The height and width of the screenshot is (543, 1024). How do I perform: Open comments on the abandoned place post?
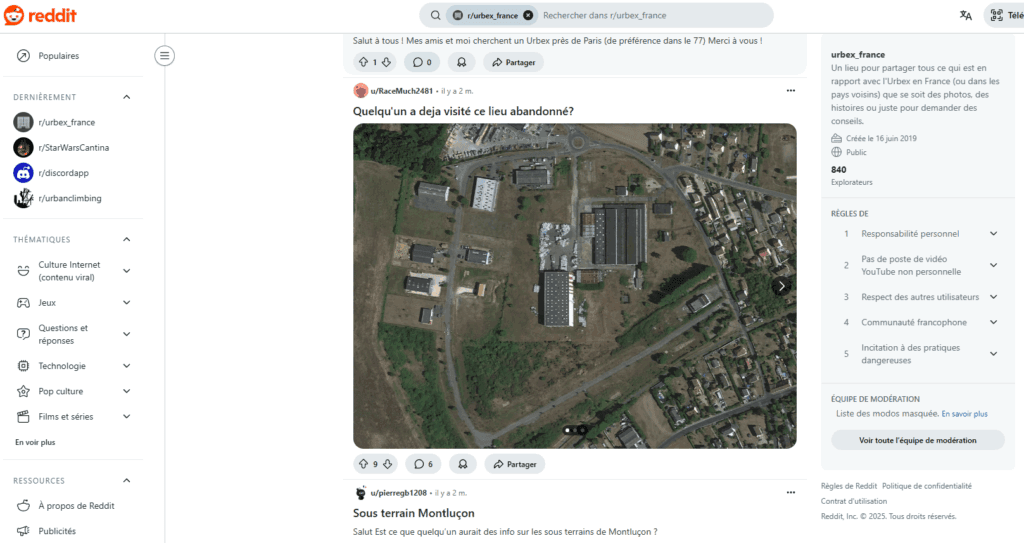click(x=423, y=464)
